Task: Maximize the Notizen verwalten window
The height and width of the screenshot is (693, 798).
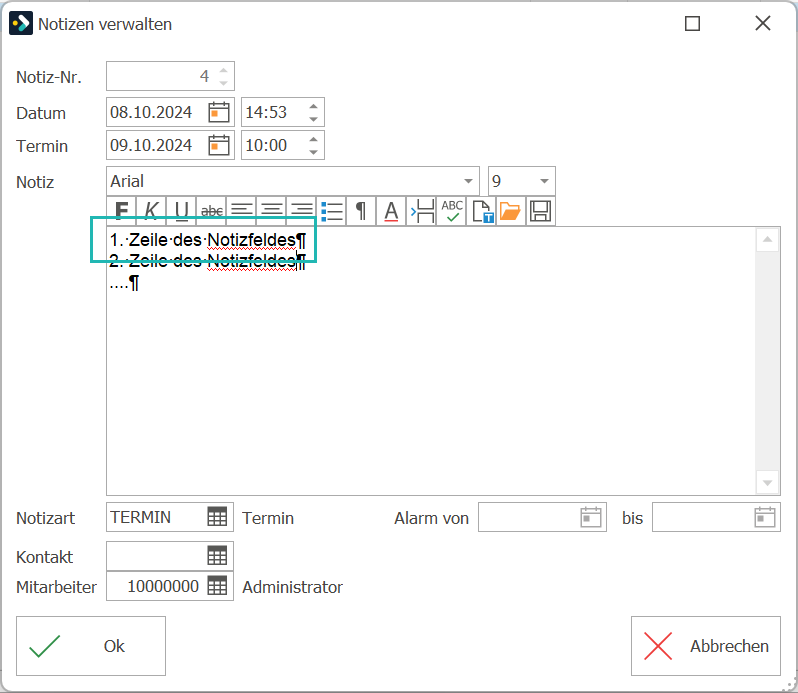Action: point(692,23)
